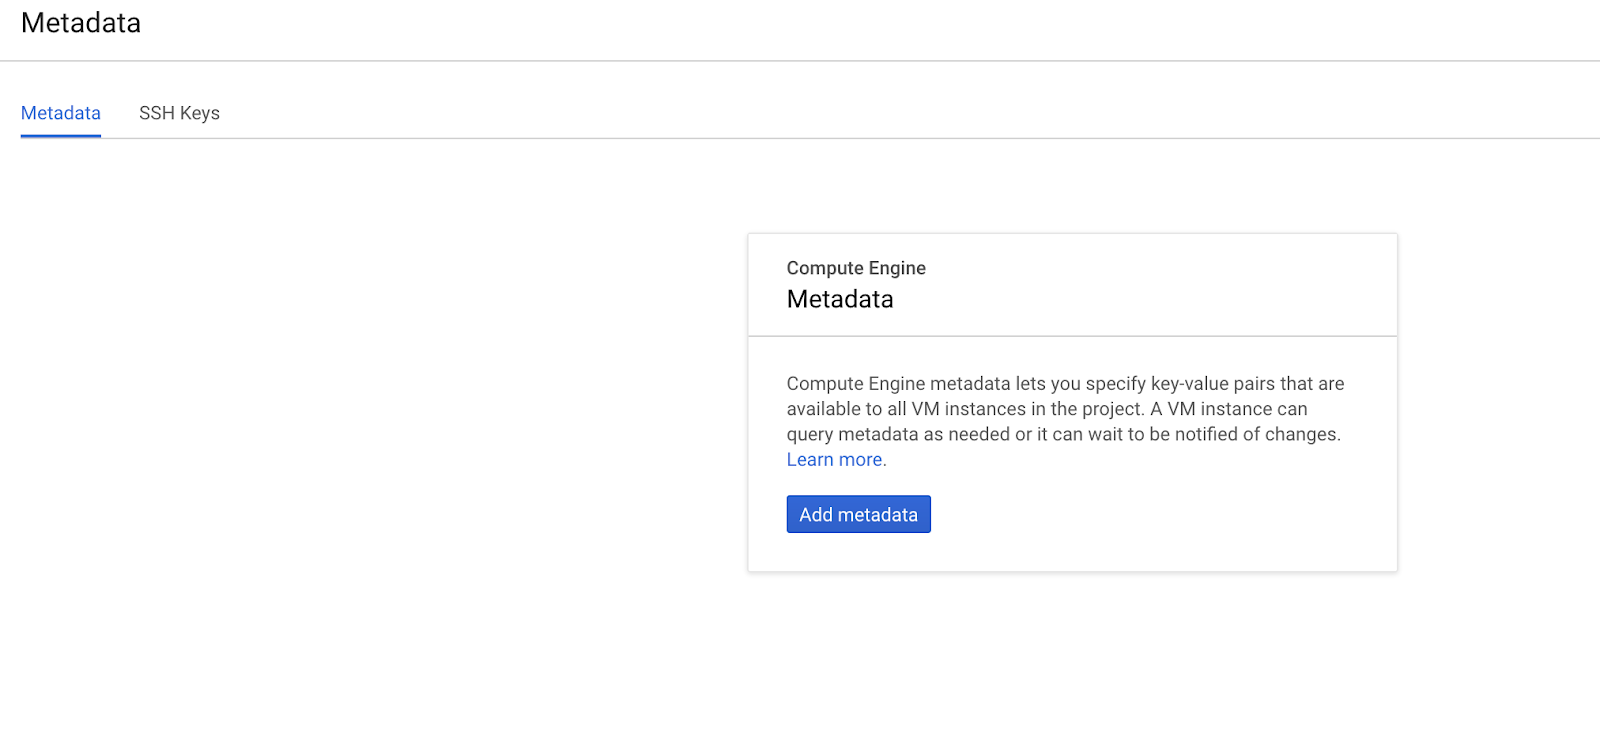
Task: Follow the Learn more link
Action: click(x=836, y=460)
